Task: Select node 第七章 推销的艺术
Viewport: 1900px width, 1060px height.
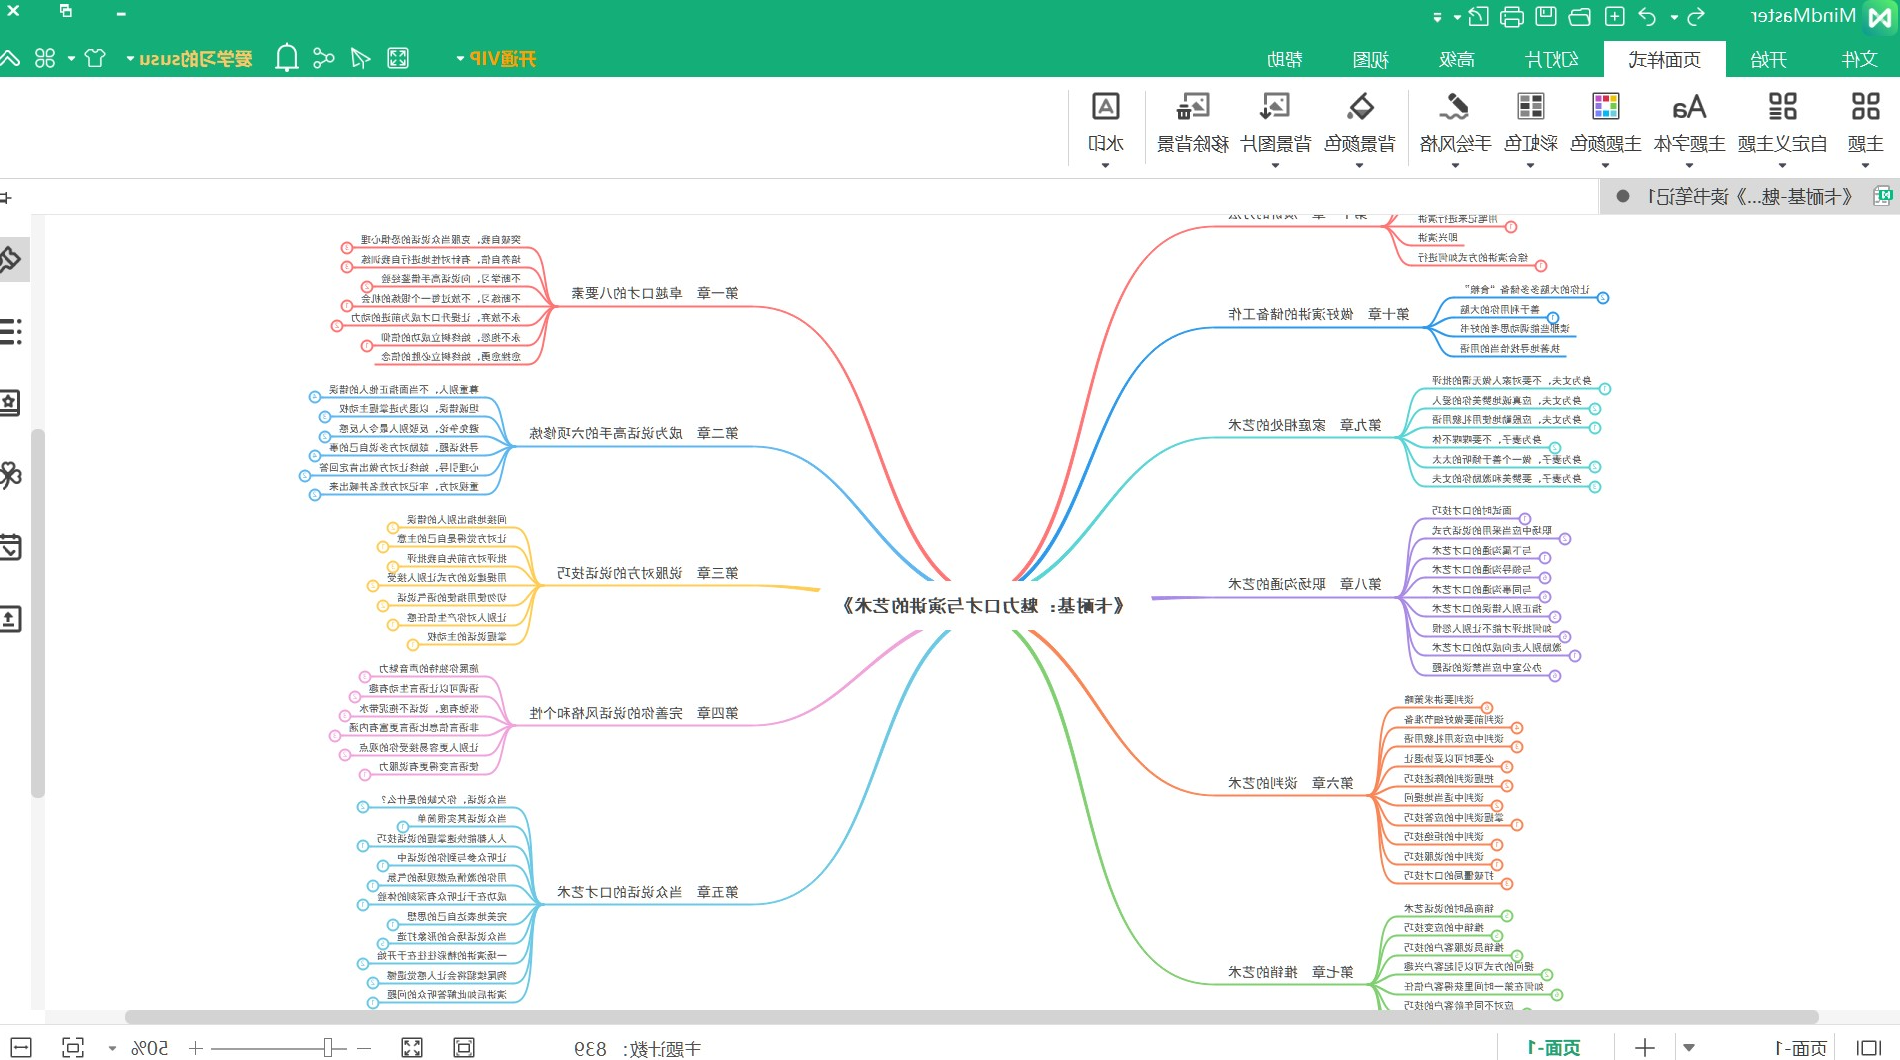Action: (x=1290, y=972)
